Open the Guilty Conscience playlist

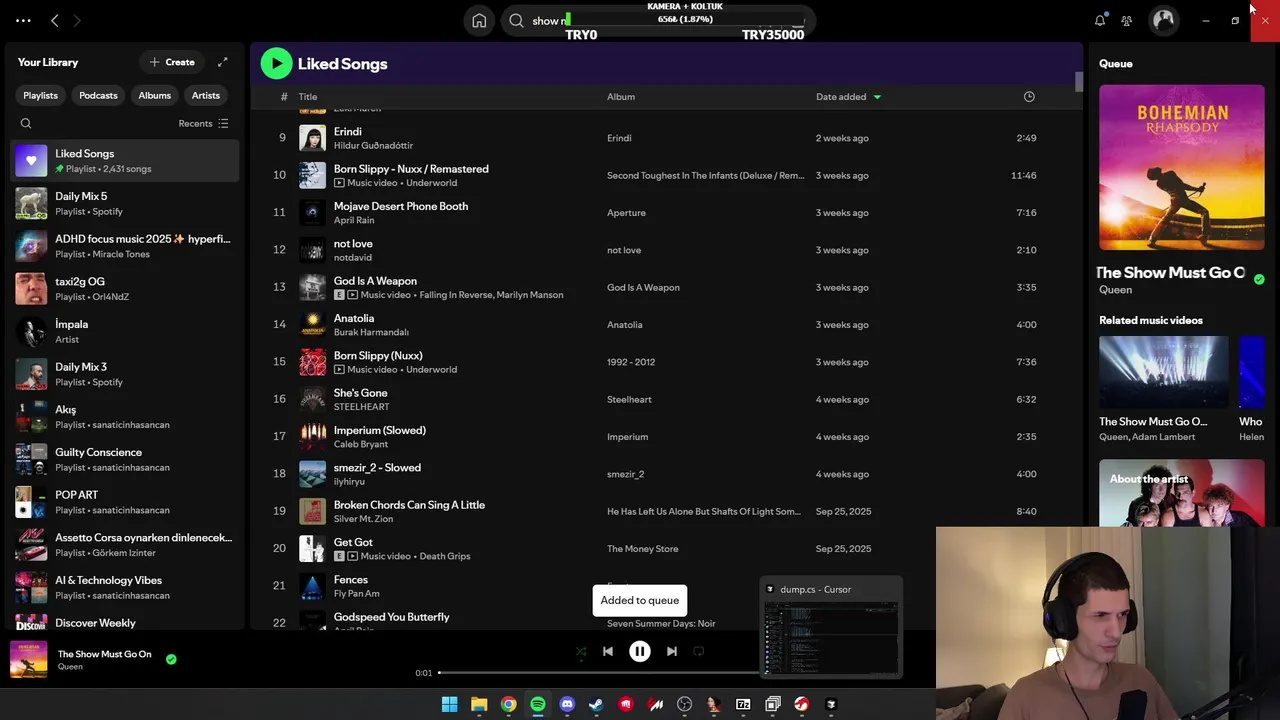coord(125,459)
